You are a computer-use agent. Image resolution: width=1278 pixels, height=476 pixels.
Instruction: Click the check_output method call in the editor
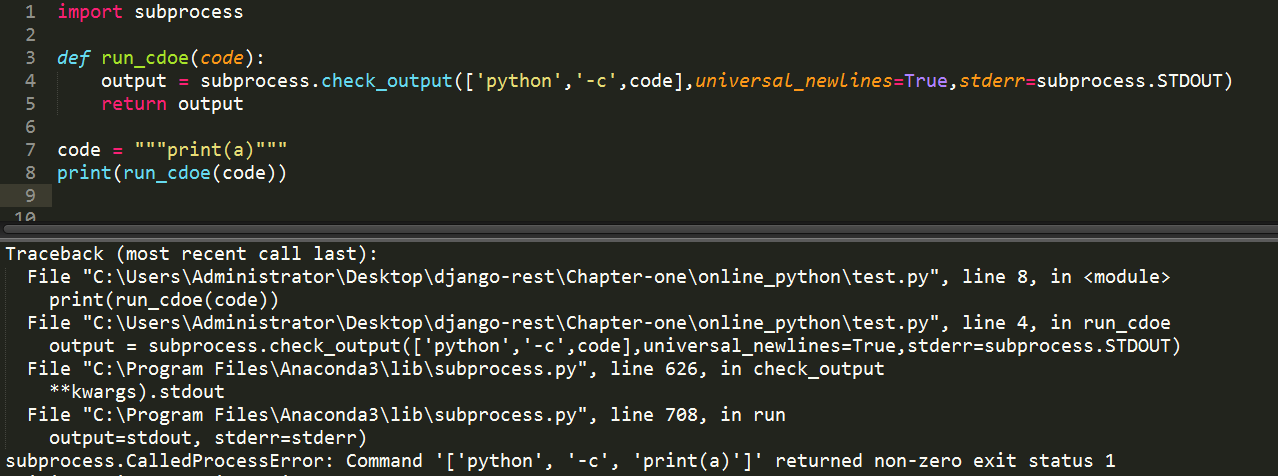point(386,81)
